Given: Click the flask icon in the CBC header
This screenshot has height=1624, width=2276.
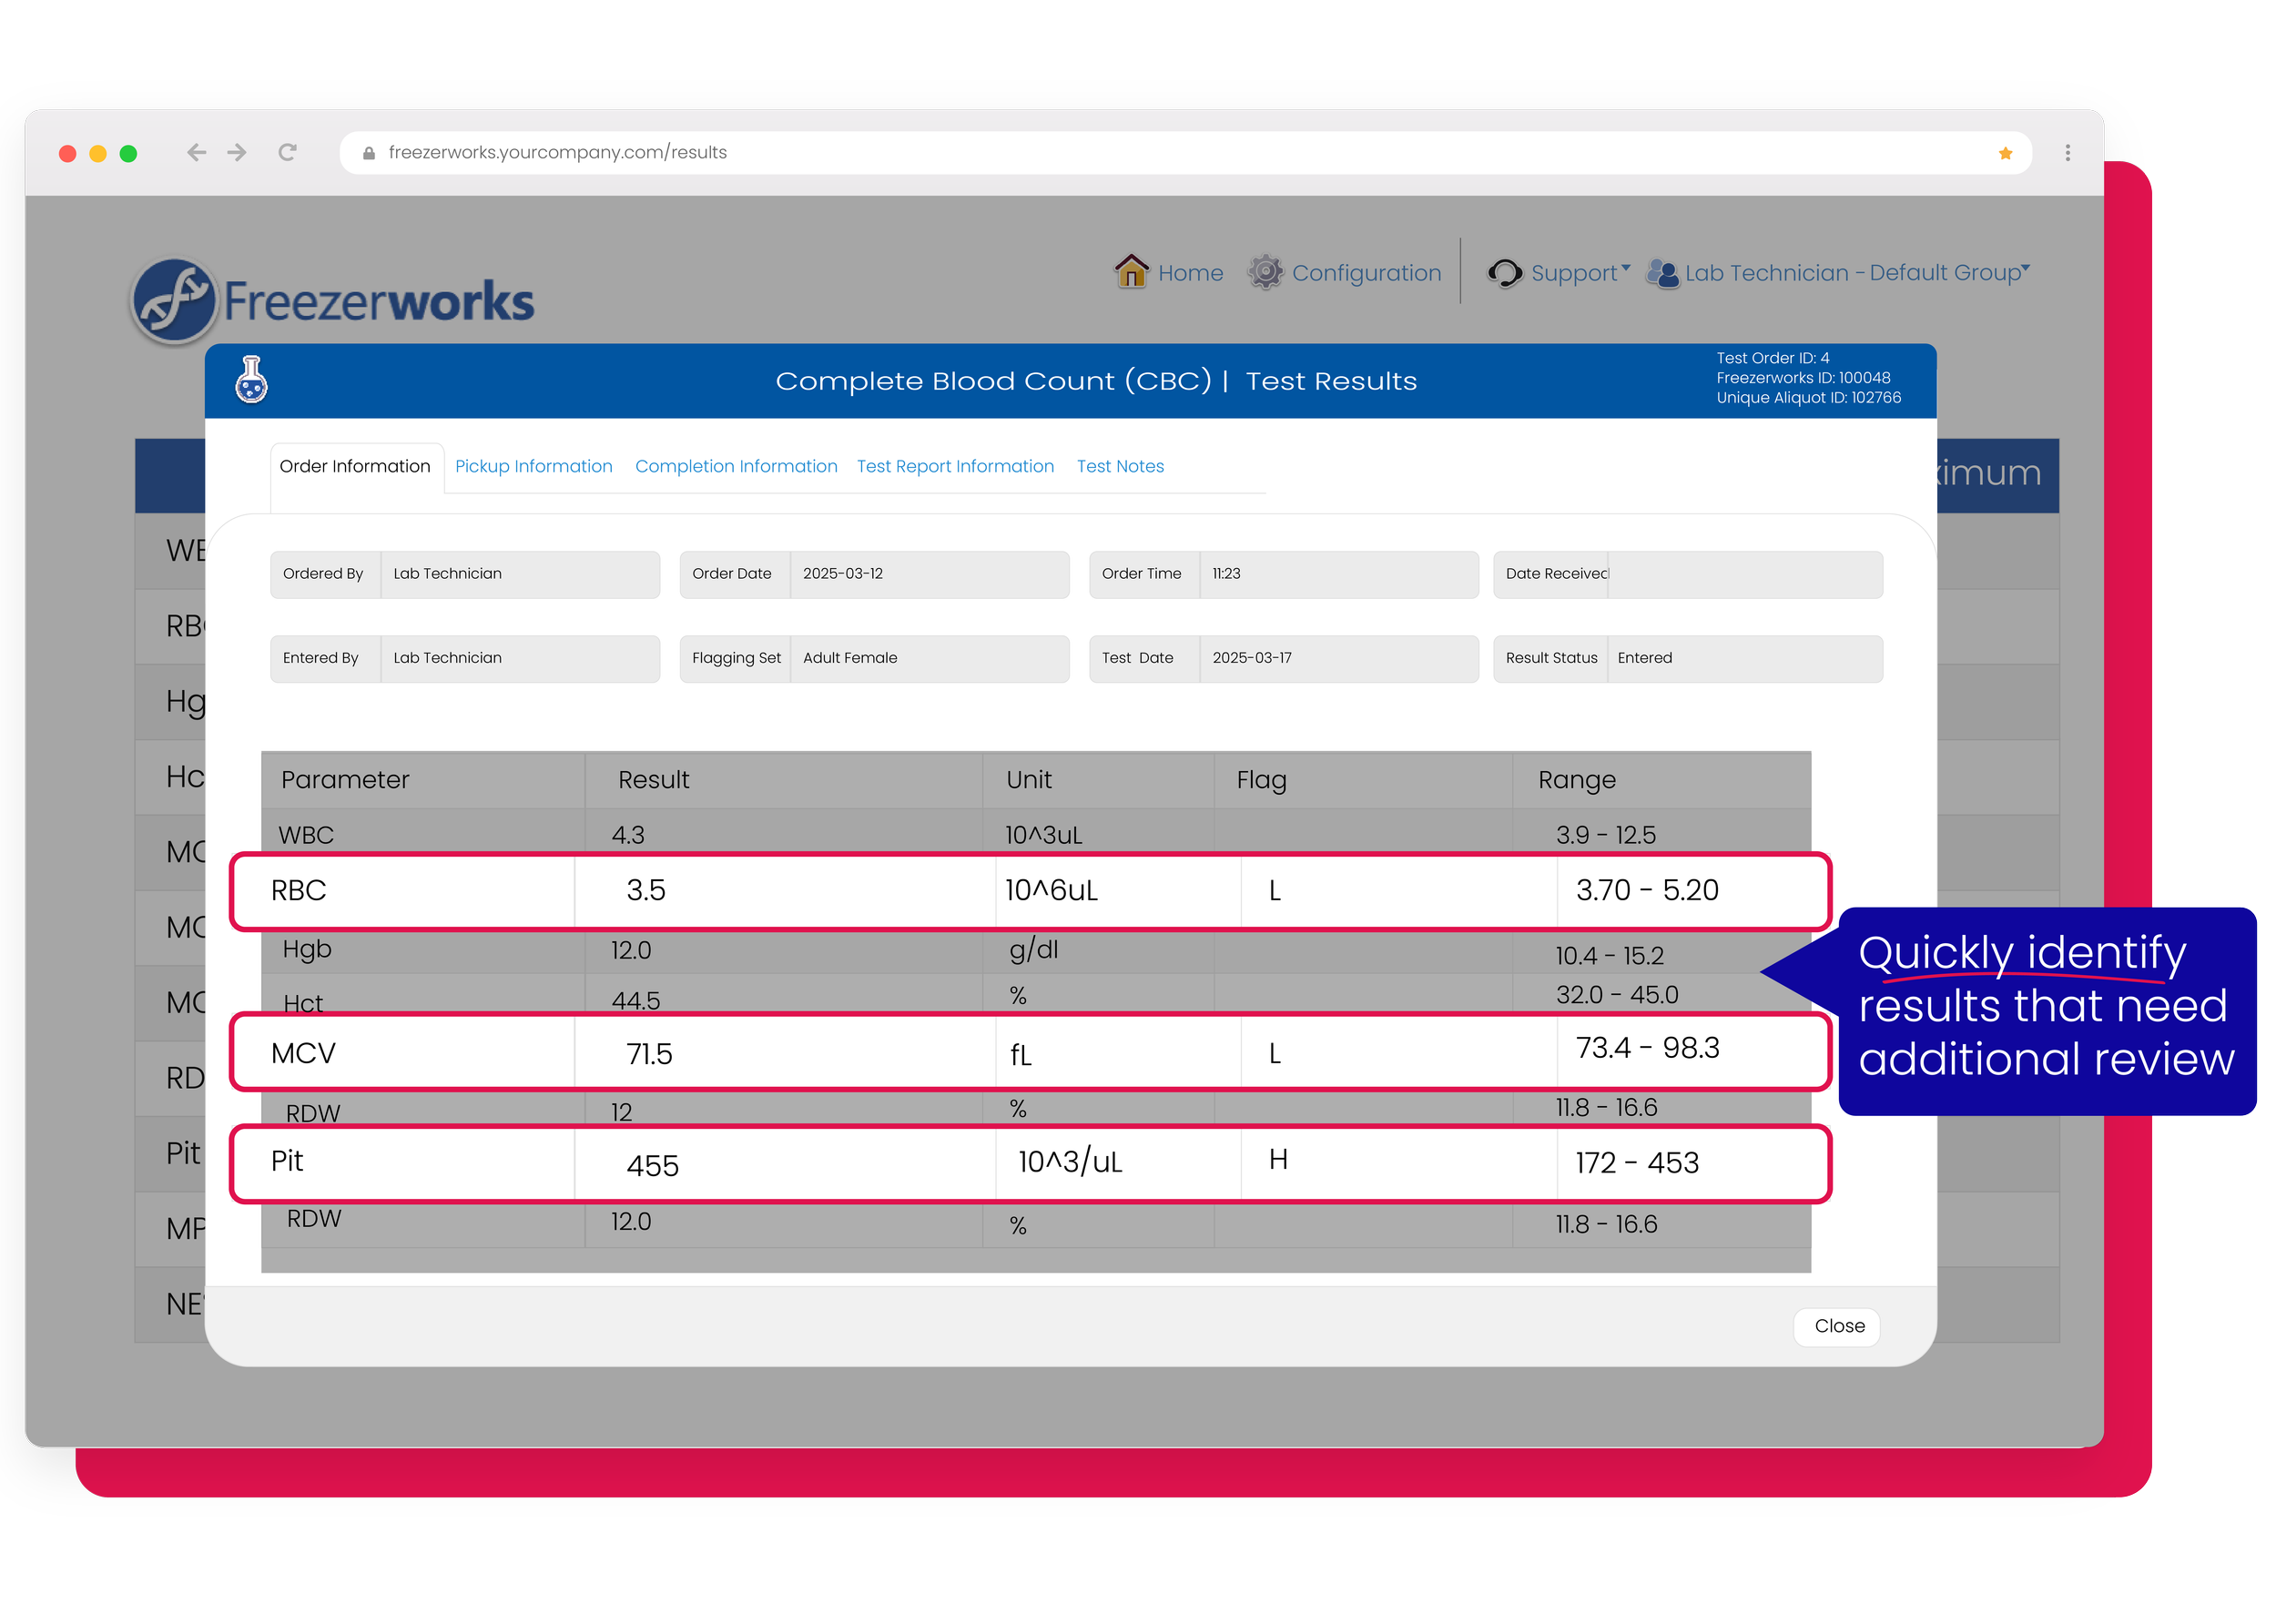Looking at the screenshot, I should pos(251,380).
